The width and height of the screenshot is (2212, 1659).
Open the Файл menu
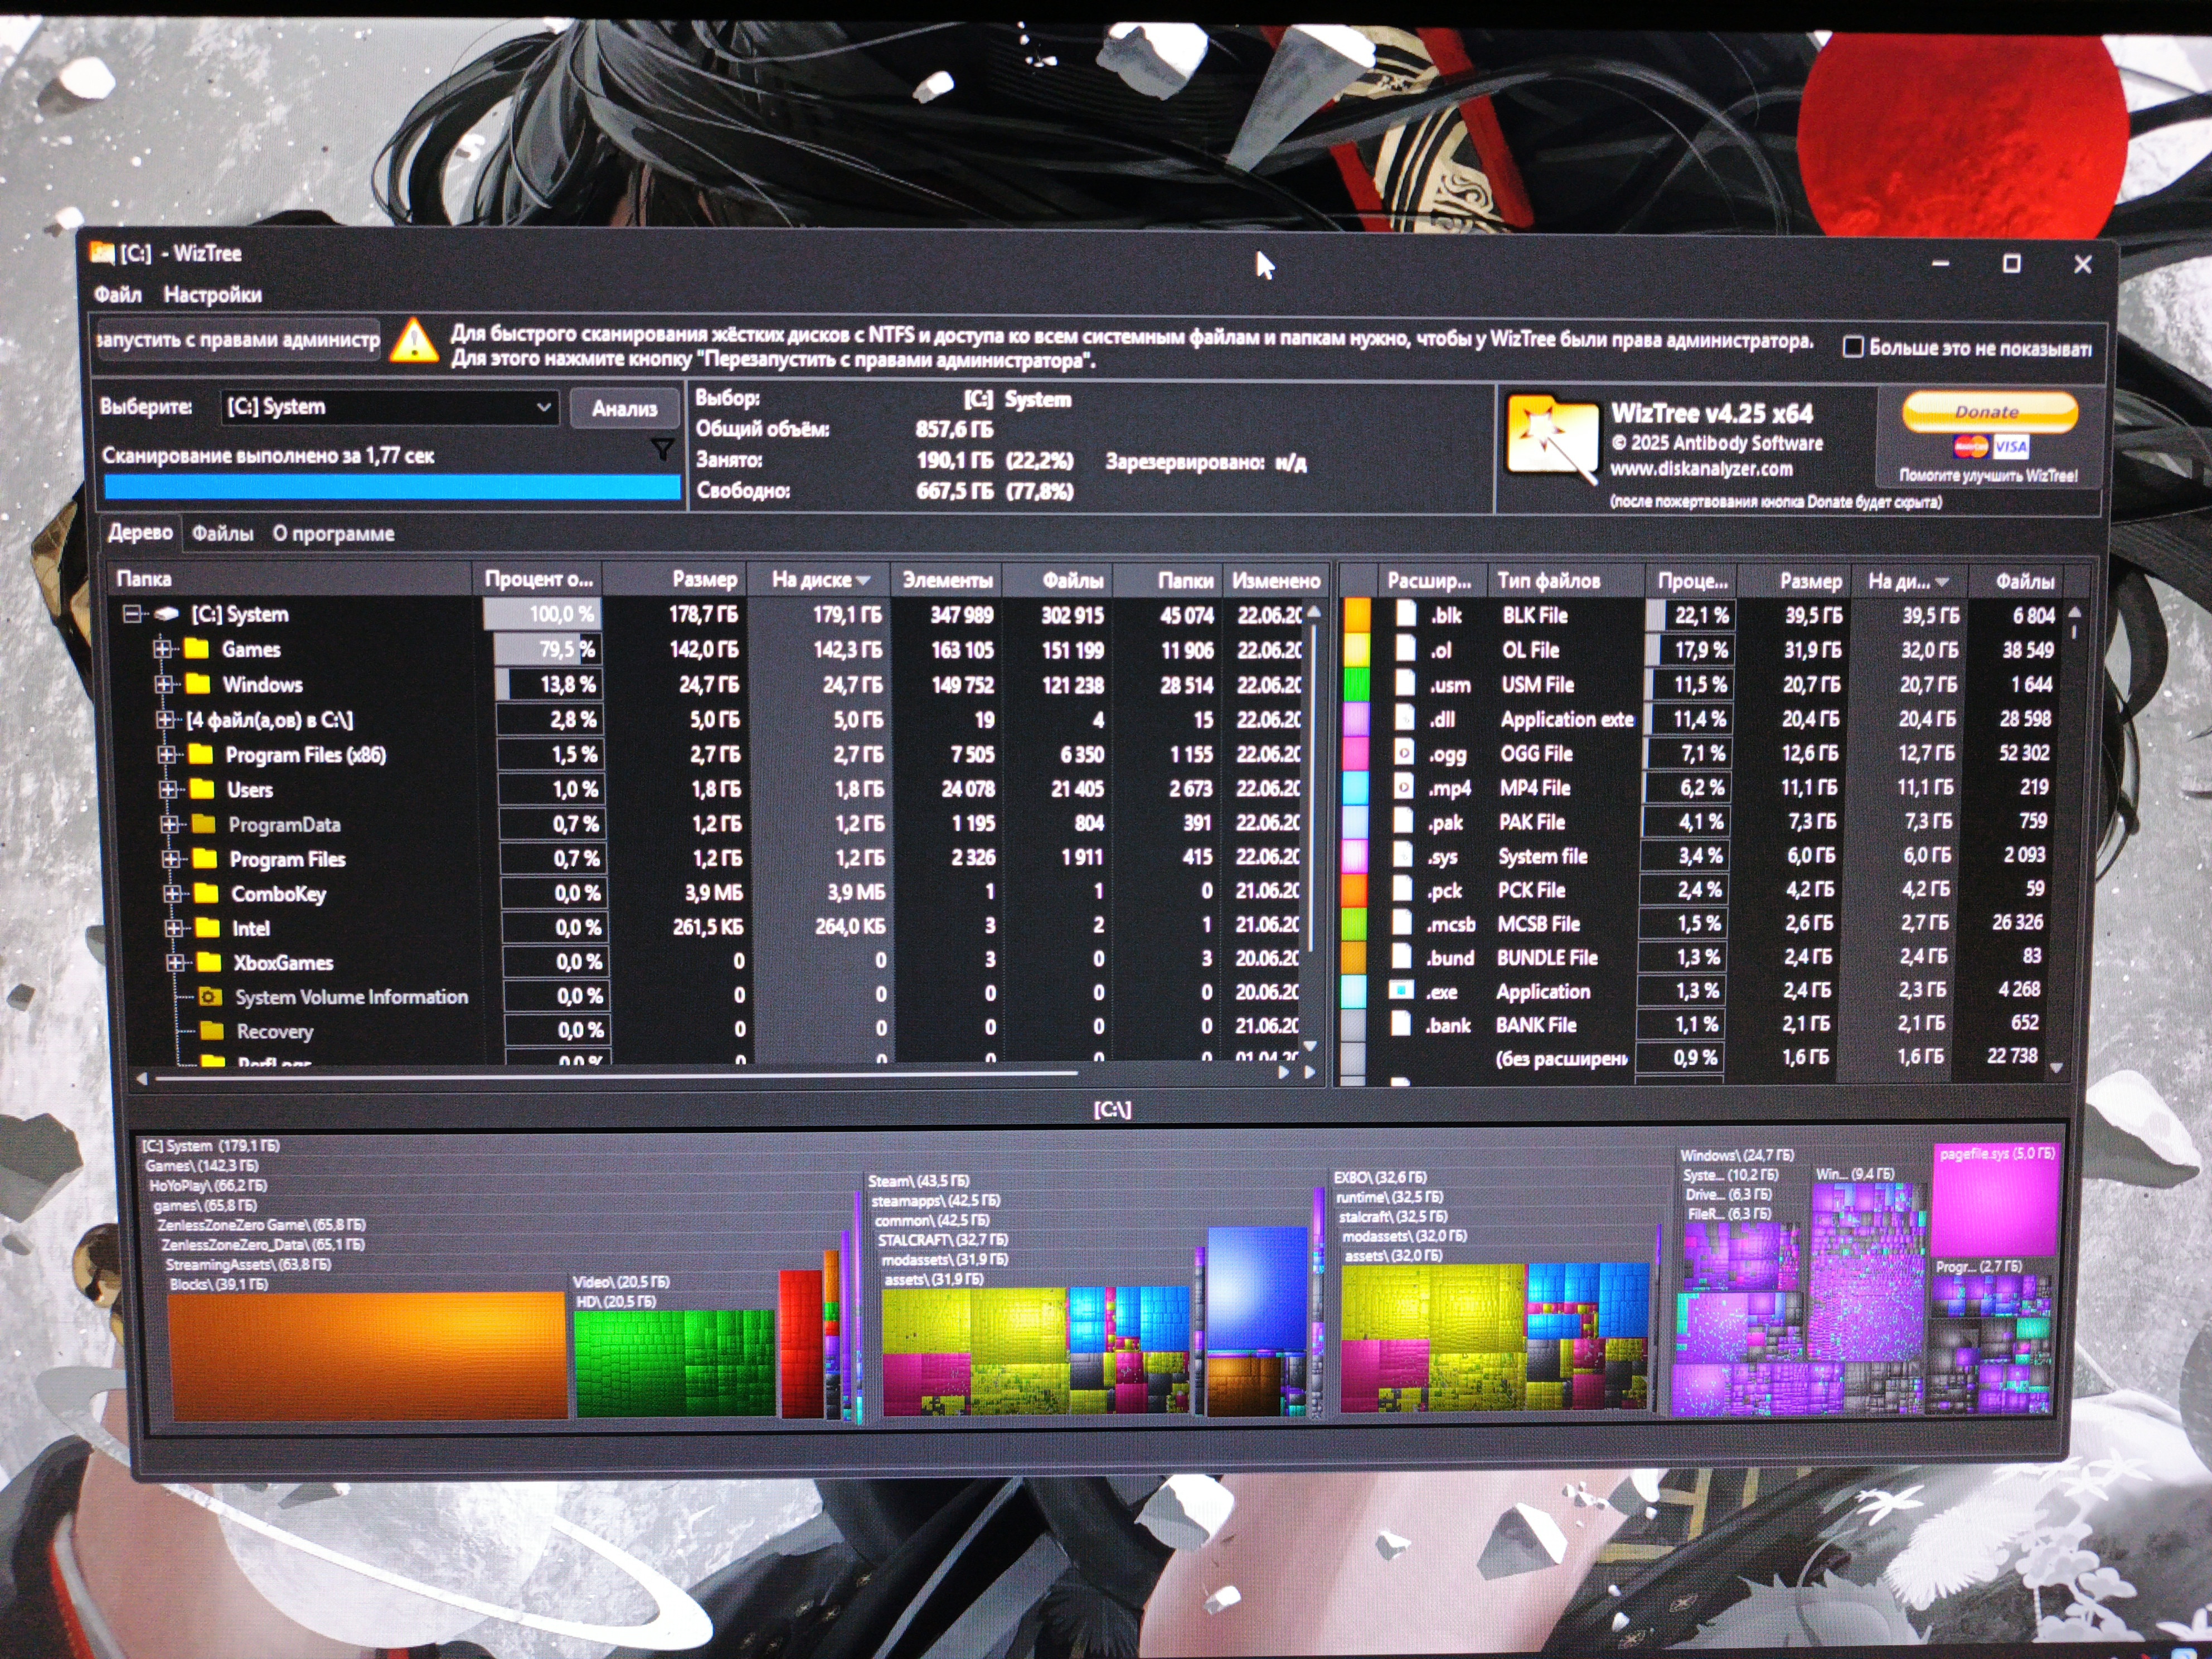coord(117,295)
